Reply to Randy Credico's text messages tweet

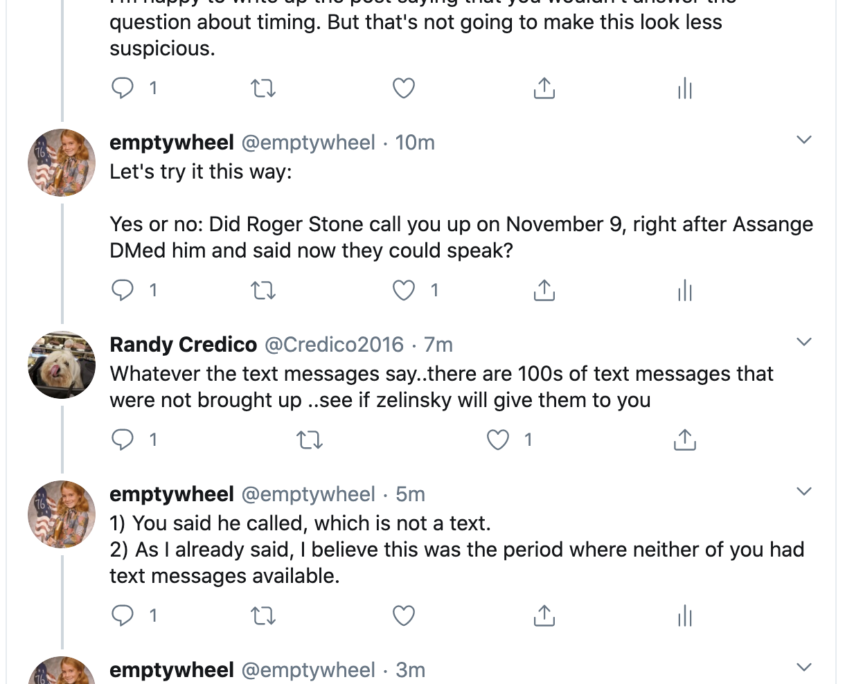[x=122, y=439]
